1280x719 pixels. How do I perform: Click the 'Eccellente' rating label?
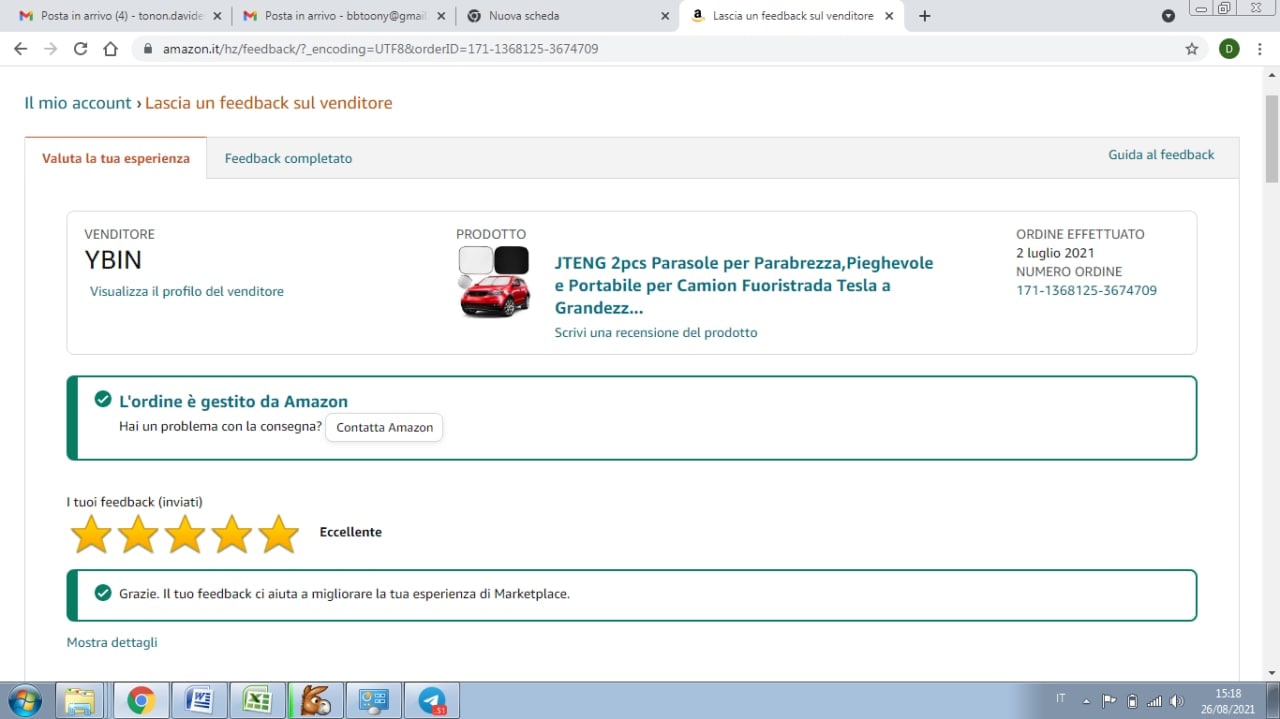[x=350, y=532]
